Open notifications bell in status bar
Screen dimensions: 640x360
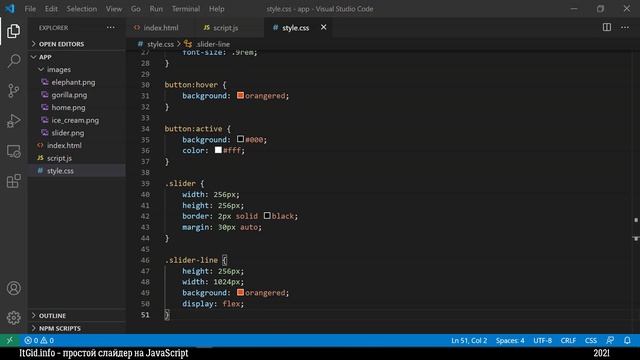click(x=627, y=340)
